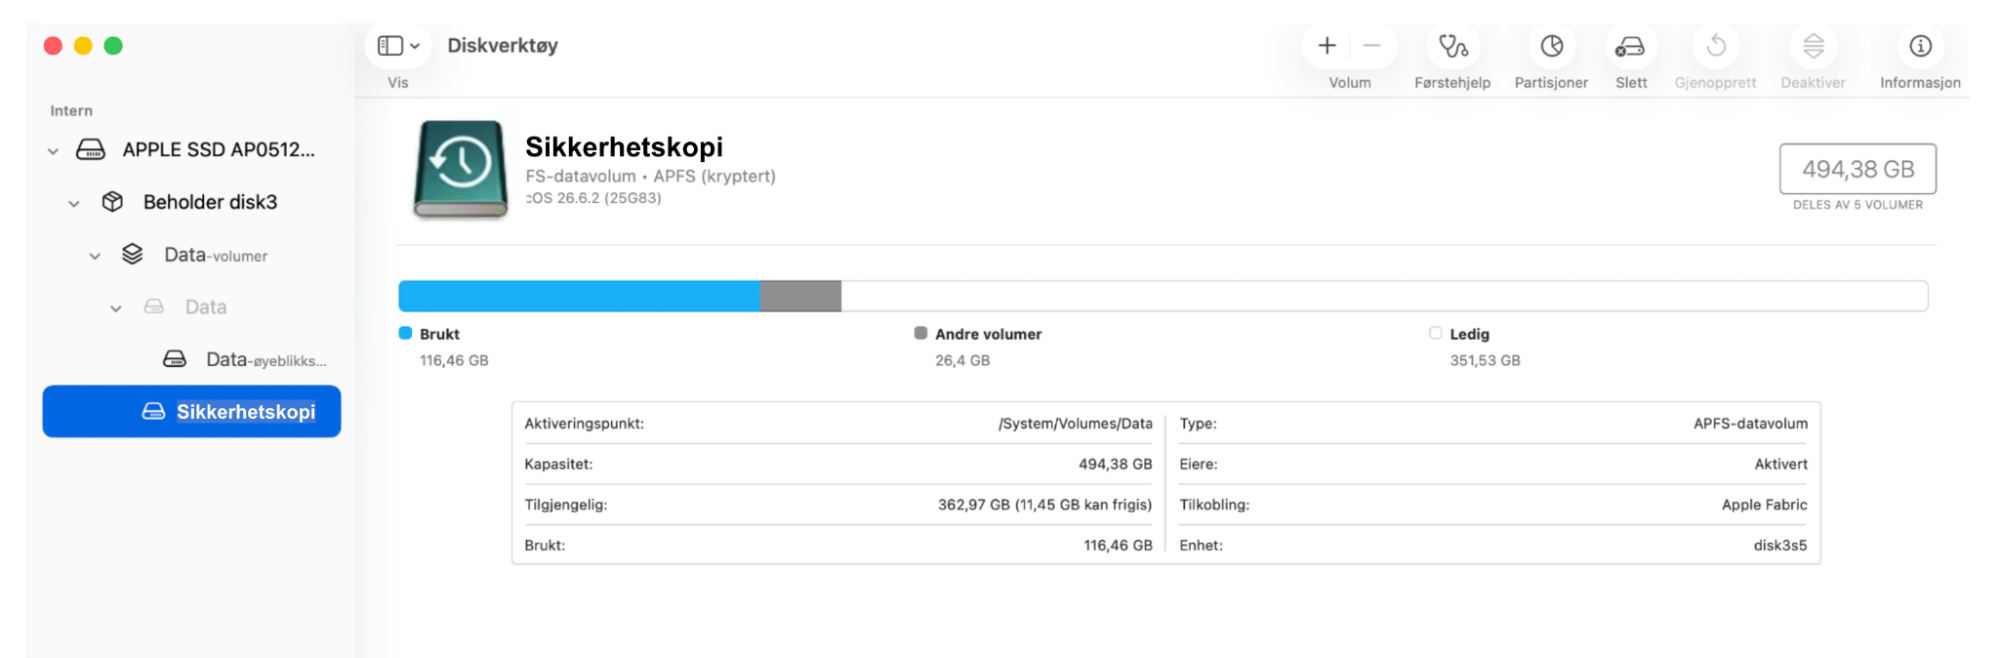This screenshot has width=1999, height=658.
Task: Click the OS 26.6.2 (25G83) version text
Action: pyautogui.click(x=594, y=198)
